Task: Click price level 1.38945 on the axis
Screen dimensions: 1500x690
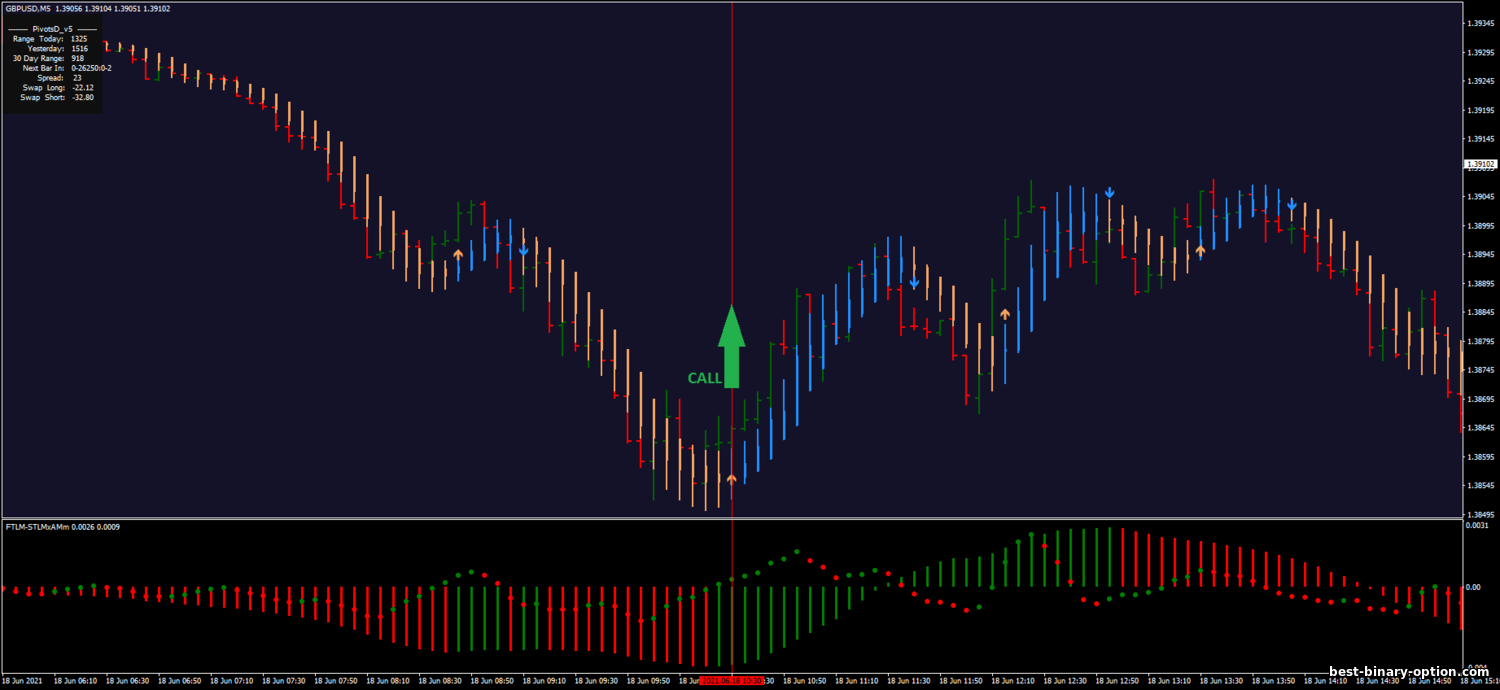Action: [x=1480, y=254]
